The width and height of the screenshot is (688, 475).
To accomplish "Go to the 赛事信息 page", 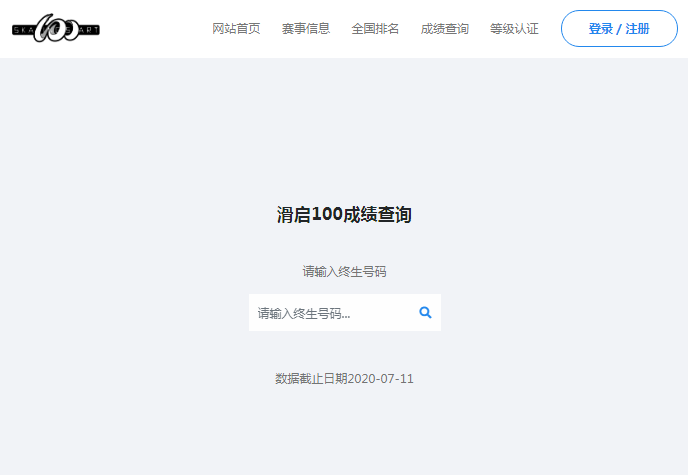I will pyautogui.click(x=306, y=29).
